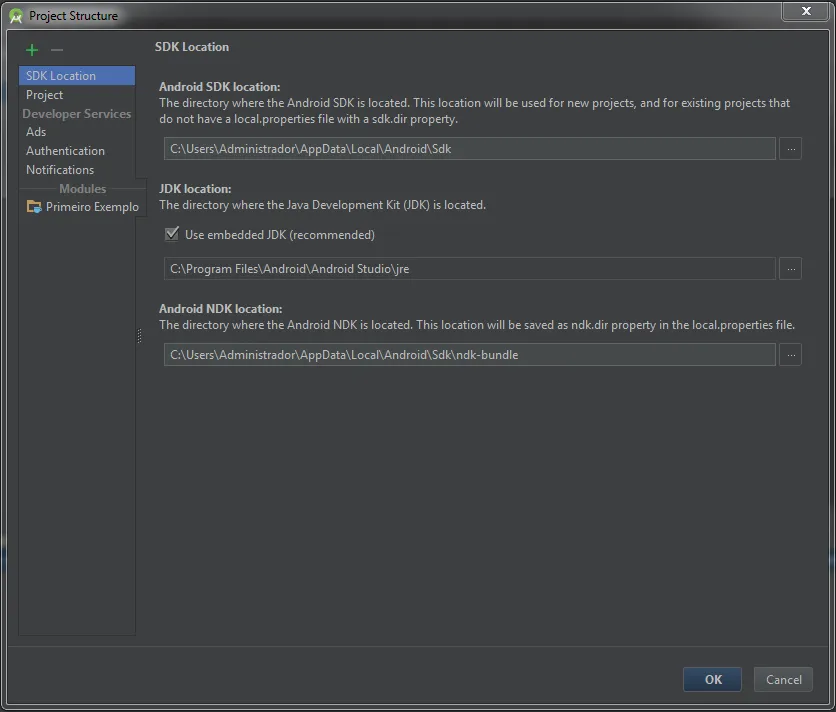Browse for JDK location folder
Screen dimensions: 836x712
point(790,269)
